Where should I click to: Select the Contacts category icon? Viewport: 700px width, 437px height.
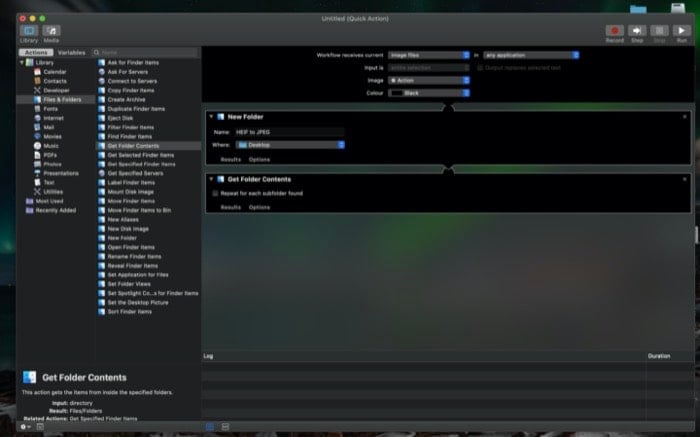pos(38,81)
